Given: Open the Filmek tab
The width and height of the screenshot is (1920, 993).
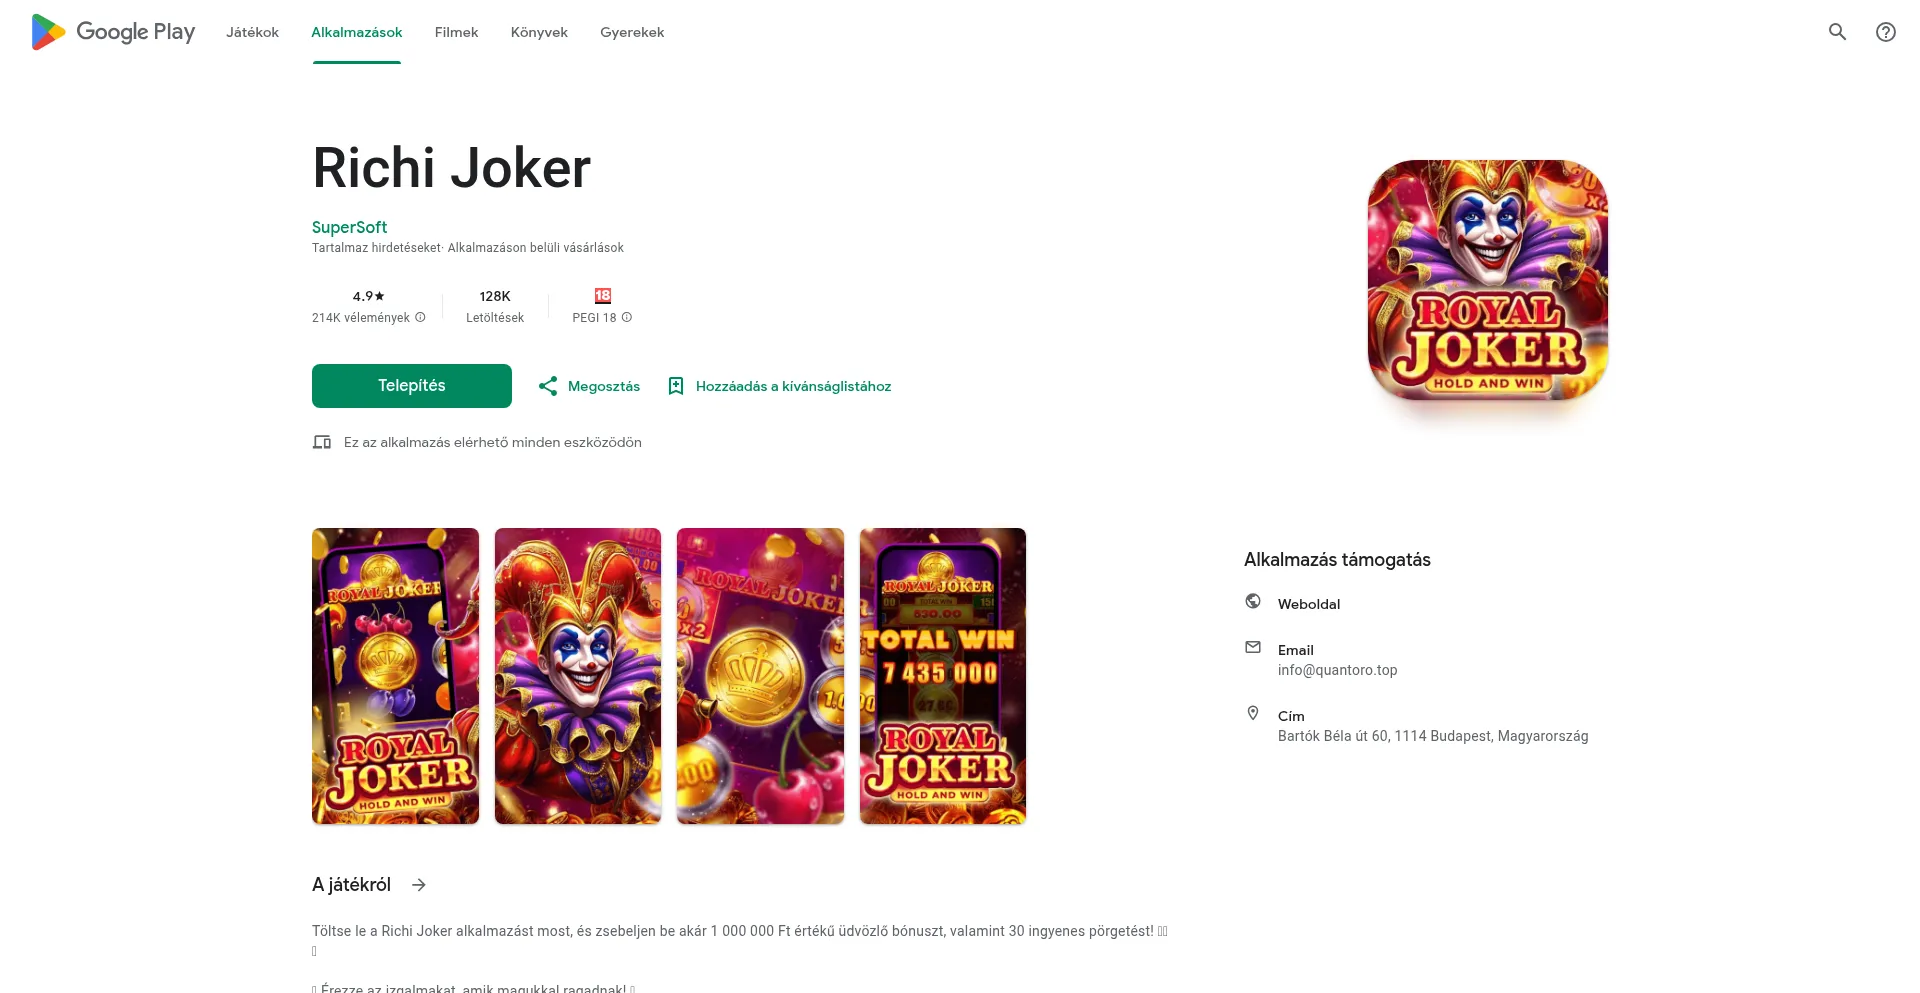Looking at the screenshot, I should click(456, 32).
